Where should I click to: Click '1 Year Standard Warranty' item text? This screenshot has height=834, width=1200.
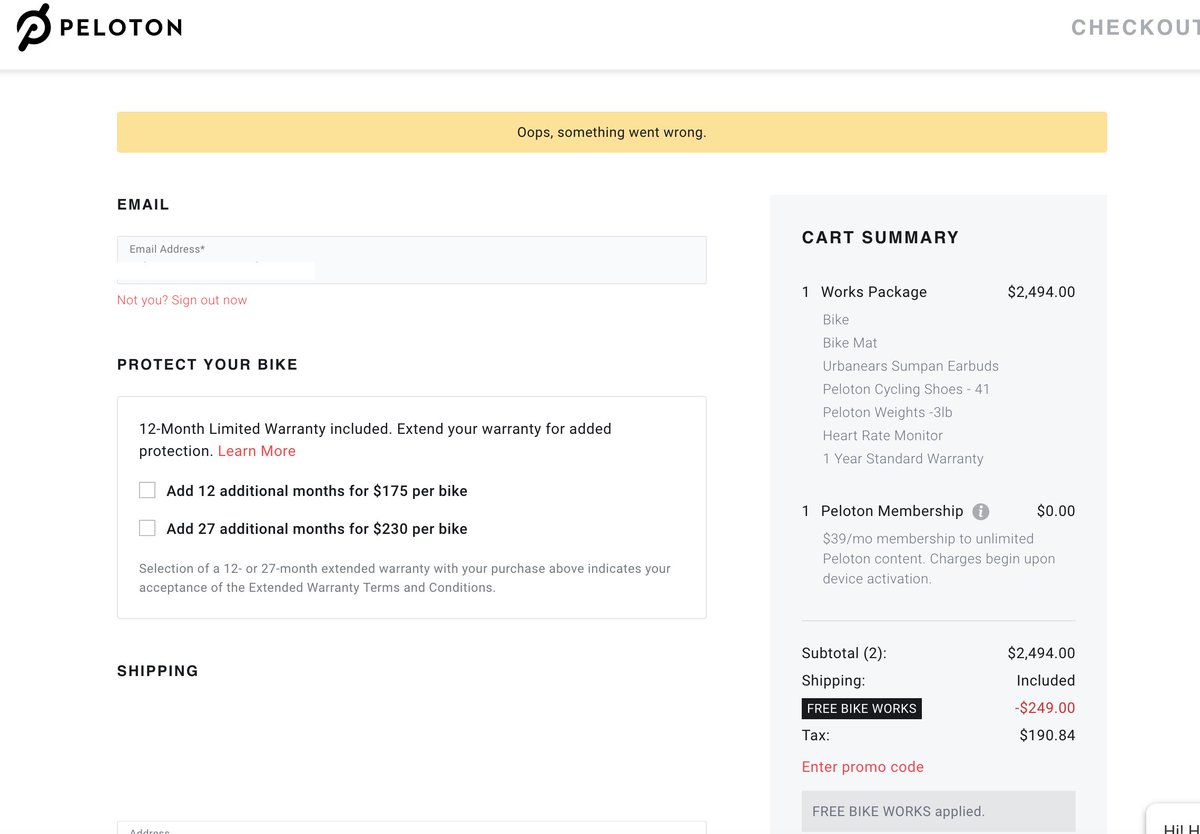[x=903, y=458]
